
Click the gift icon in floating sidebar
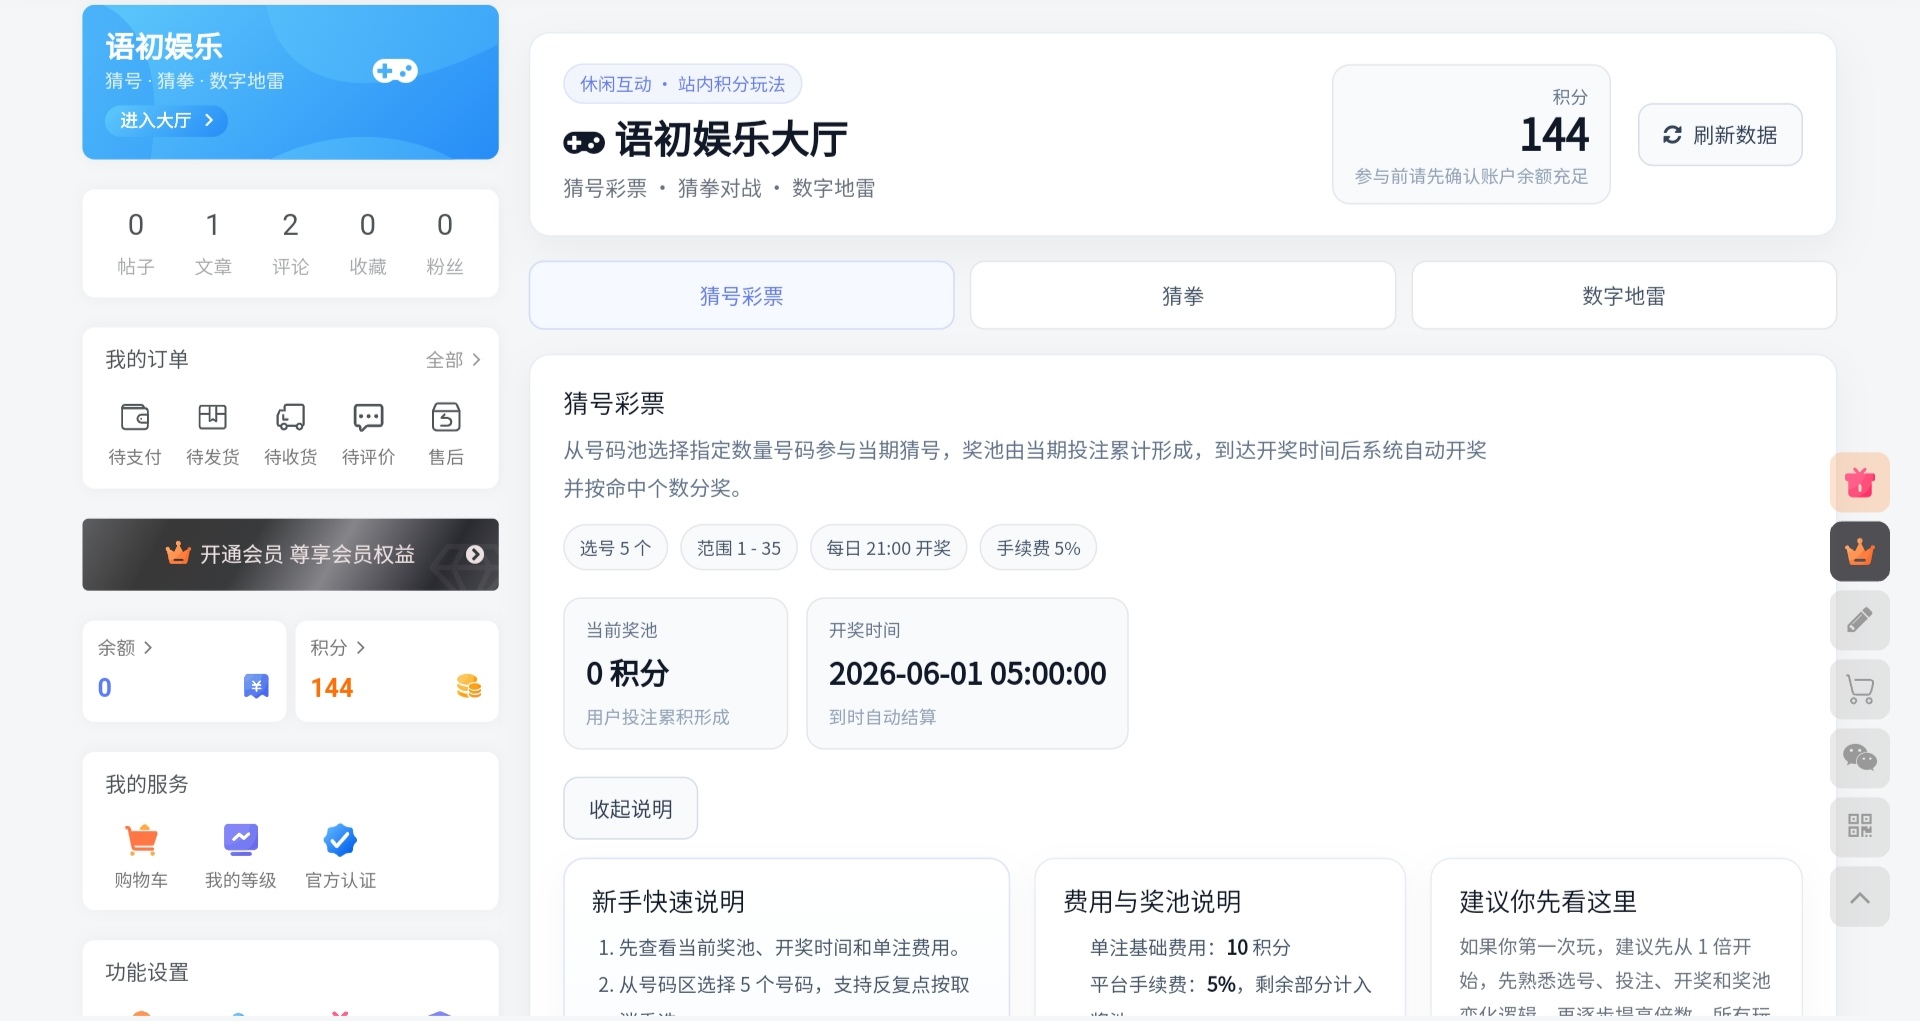(x=1860, y=482)
